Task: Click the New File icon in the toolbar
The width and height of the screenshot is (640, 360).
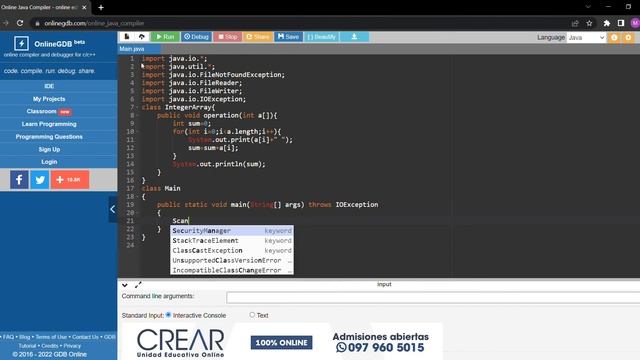Action: pyautogui.click(x=127, y=37)
